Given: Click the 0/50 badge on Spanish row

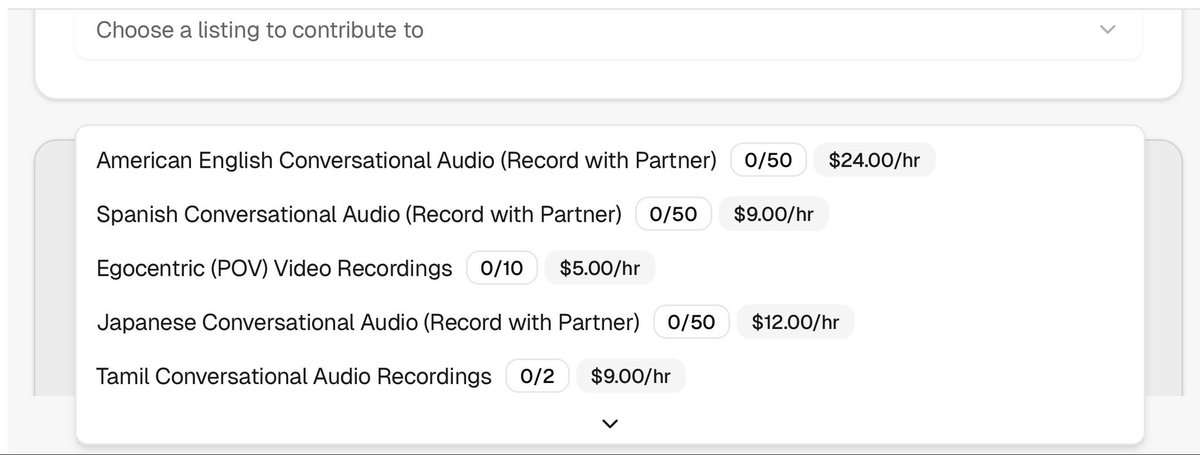Looking at the screenshot, I should [674, 214].
